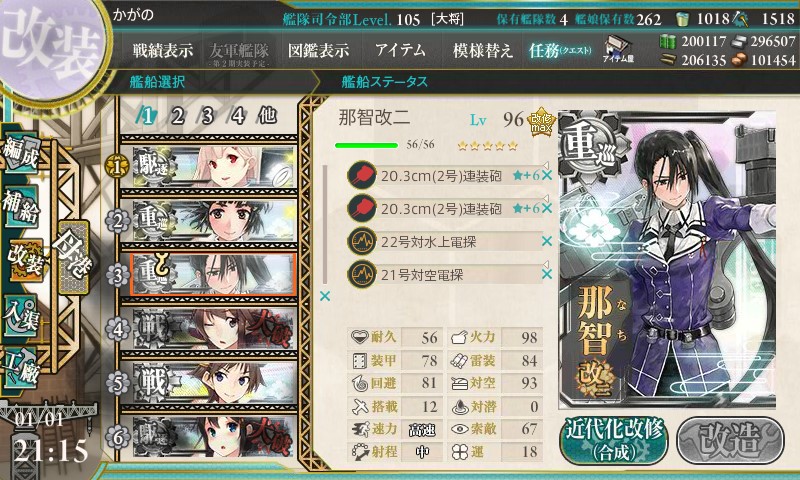Select the 他 other ships tab
The width and height of the screenshot is (800, 480).
click(x=267, y=116)
